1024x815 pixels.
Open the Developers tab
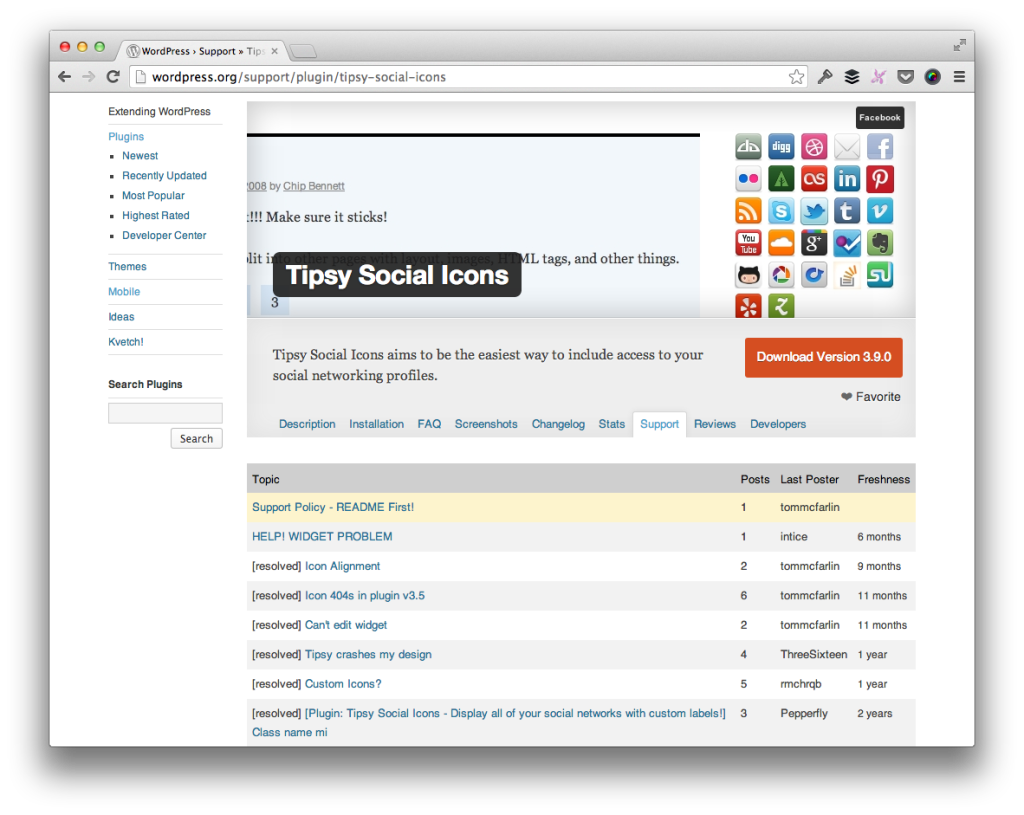pyautogui.click(x=778, y=424)
